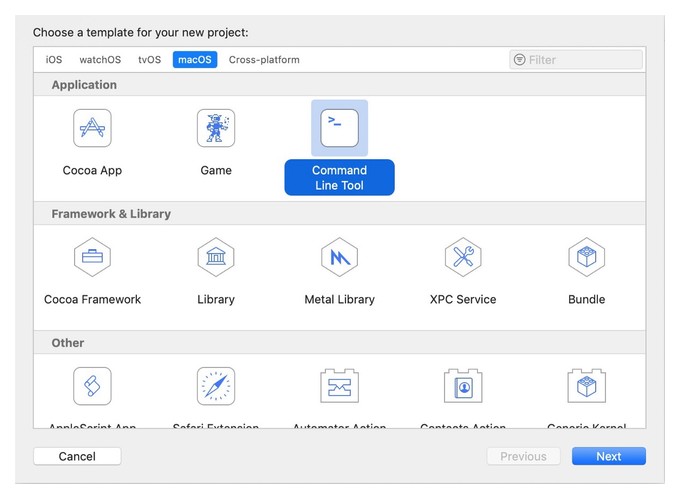680x499 pixels.
Task: Select the Automator Action icon
Action: (340, 386)
